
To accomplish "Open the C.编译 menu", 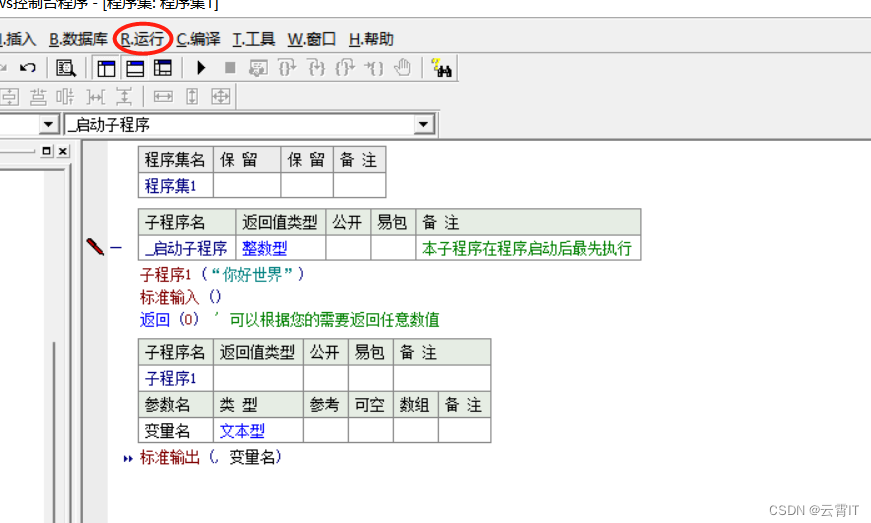I will [x=198, y=39].
